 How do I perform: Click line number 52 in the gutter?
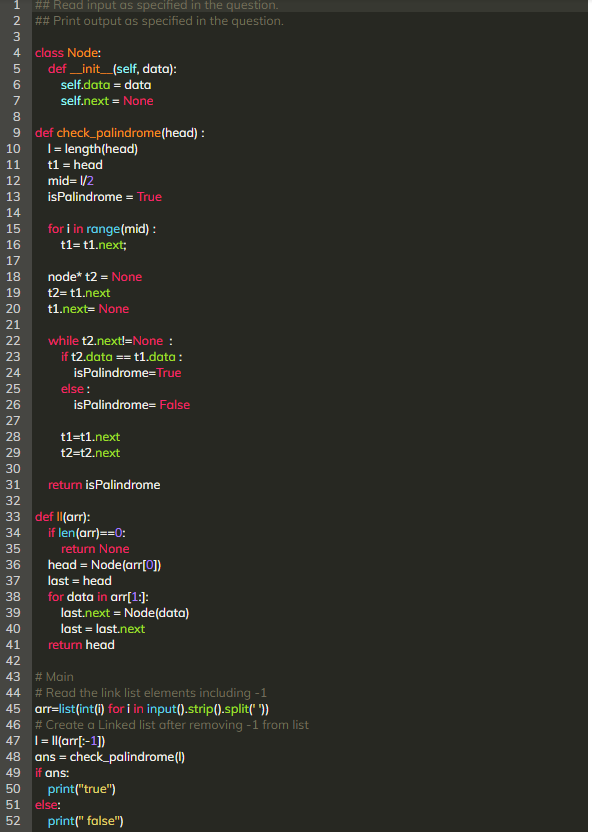pos(13,821)
